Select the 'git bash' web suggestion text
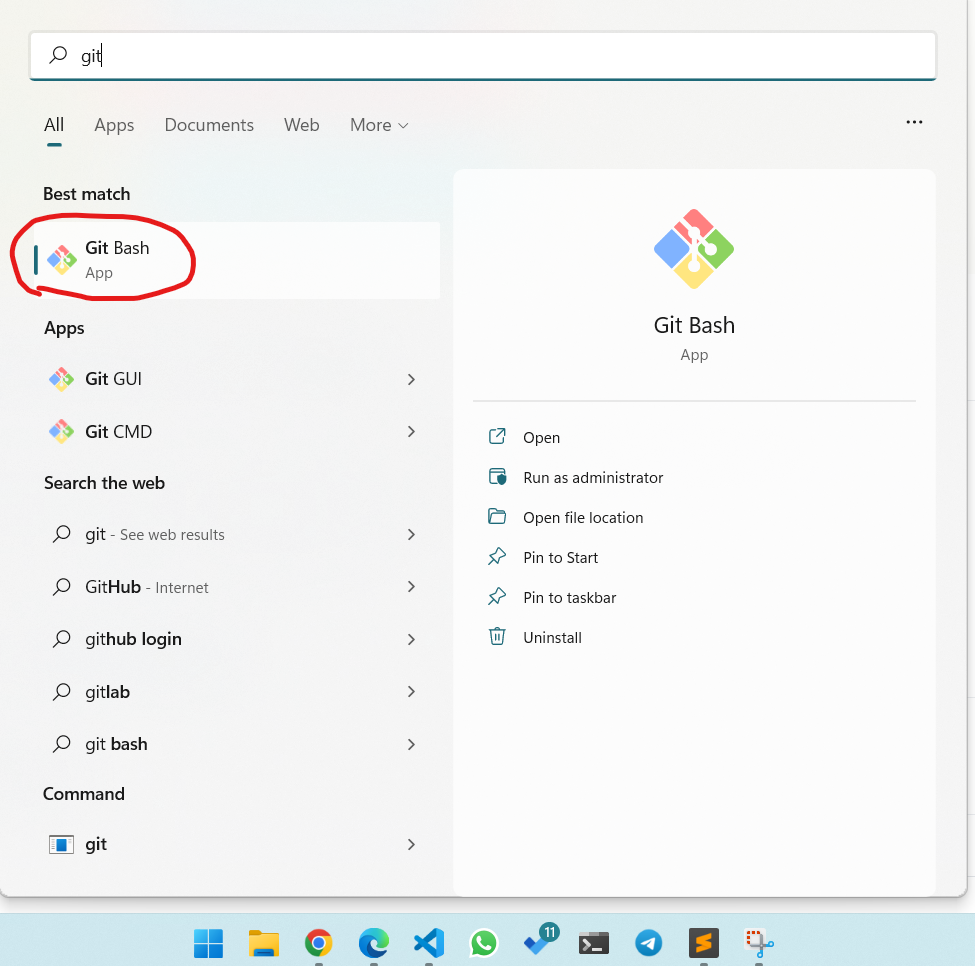This screenshot has width=975, height=966. tap(116, 744)
